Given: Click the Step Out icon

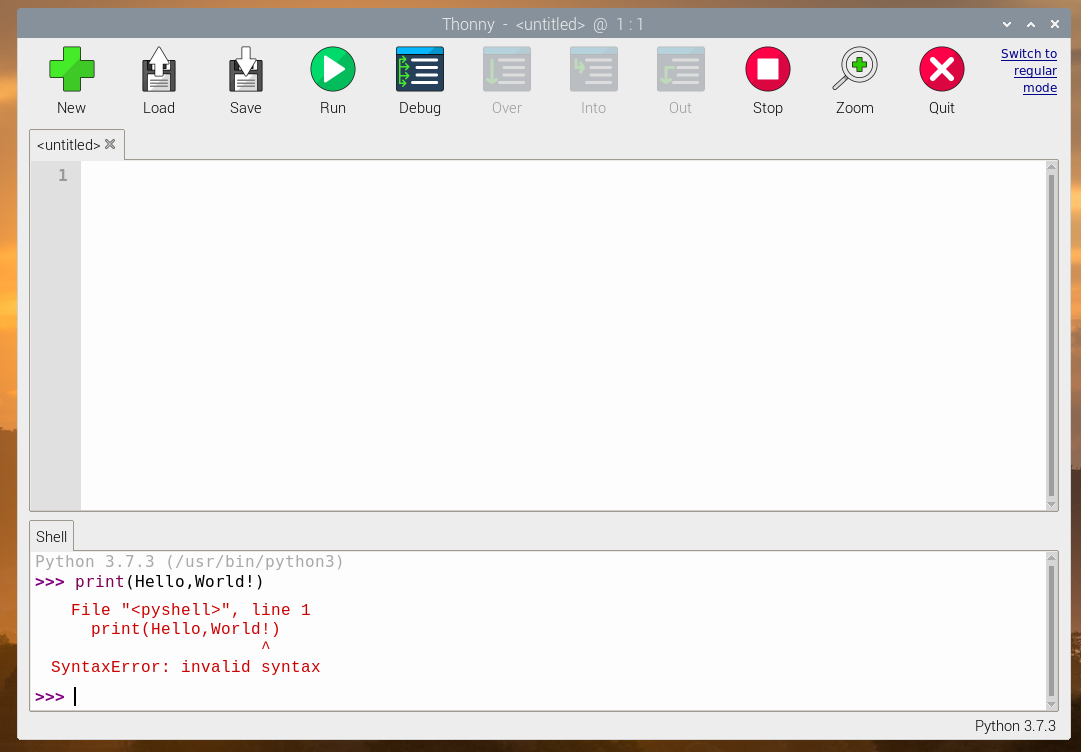Looking at the screenshot, I should 680,70.
